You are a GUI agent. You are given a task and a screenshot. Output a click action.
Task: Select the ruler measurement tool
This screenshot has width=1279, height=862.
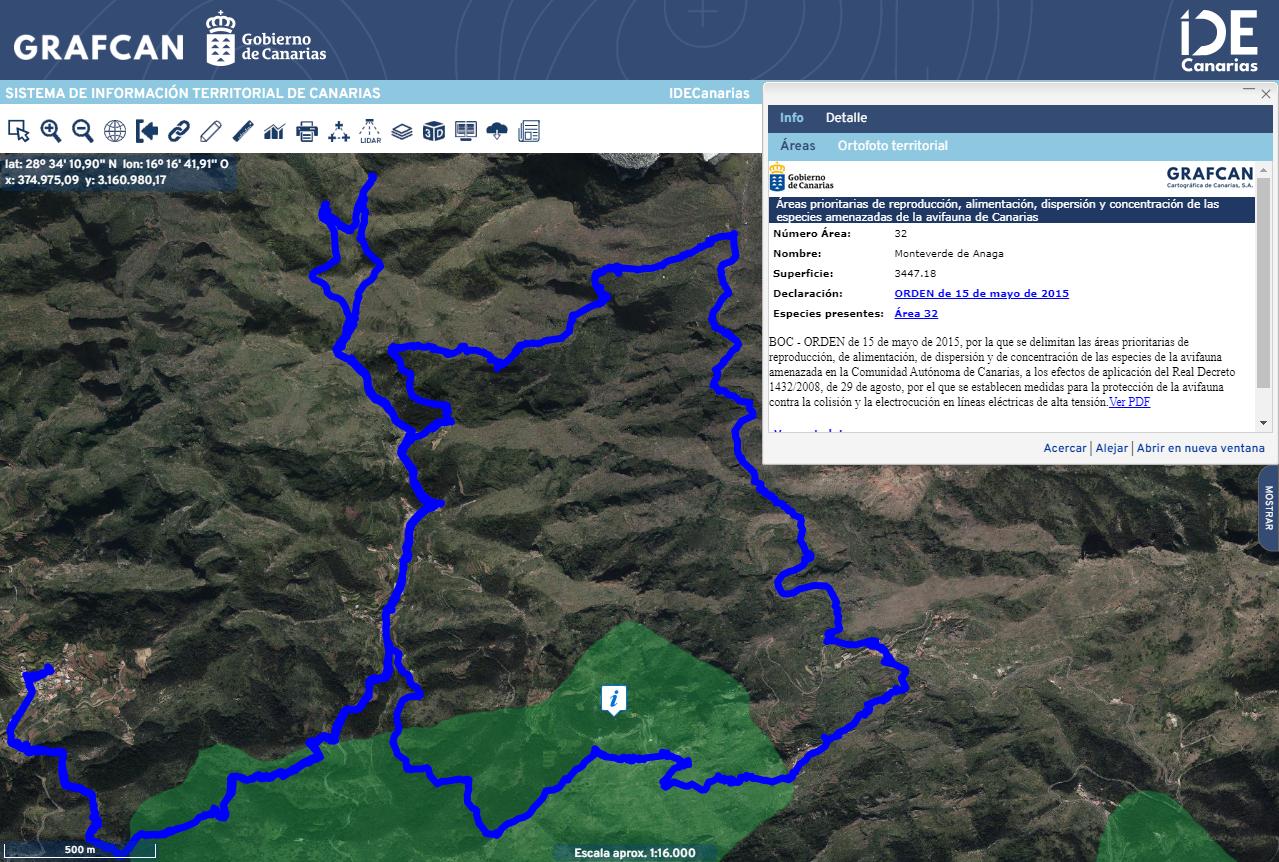coord(243,131)
